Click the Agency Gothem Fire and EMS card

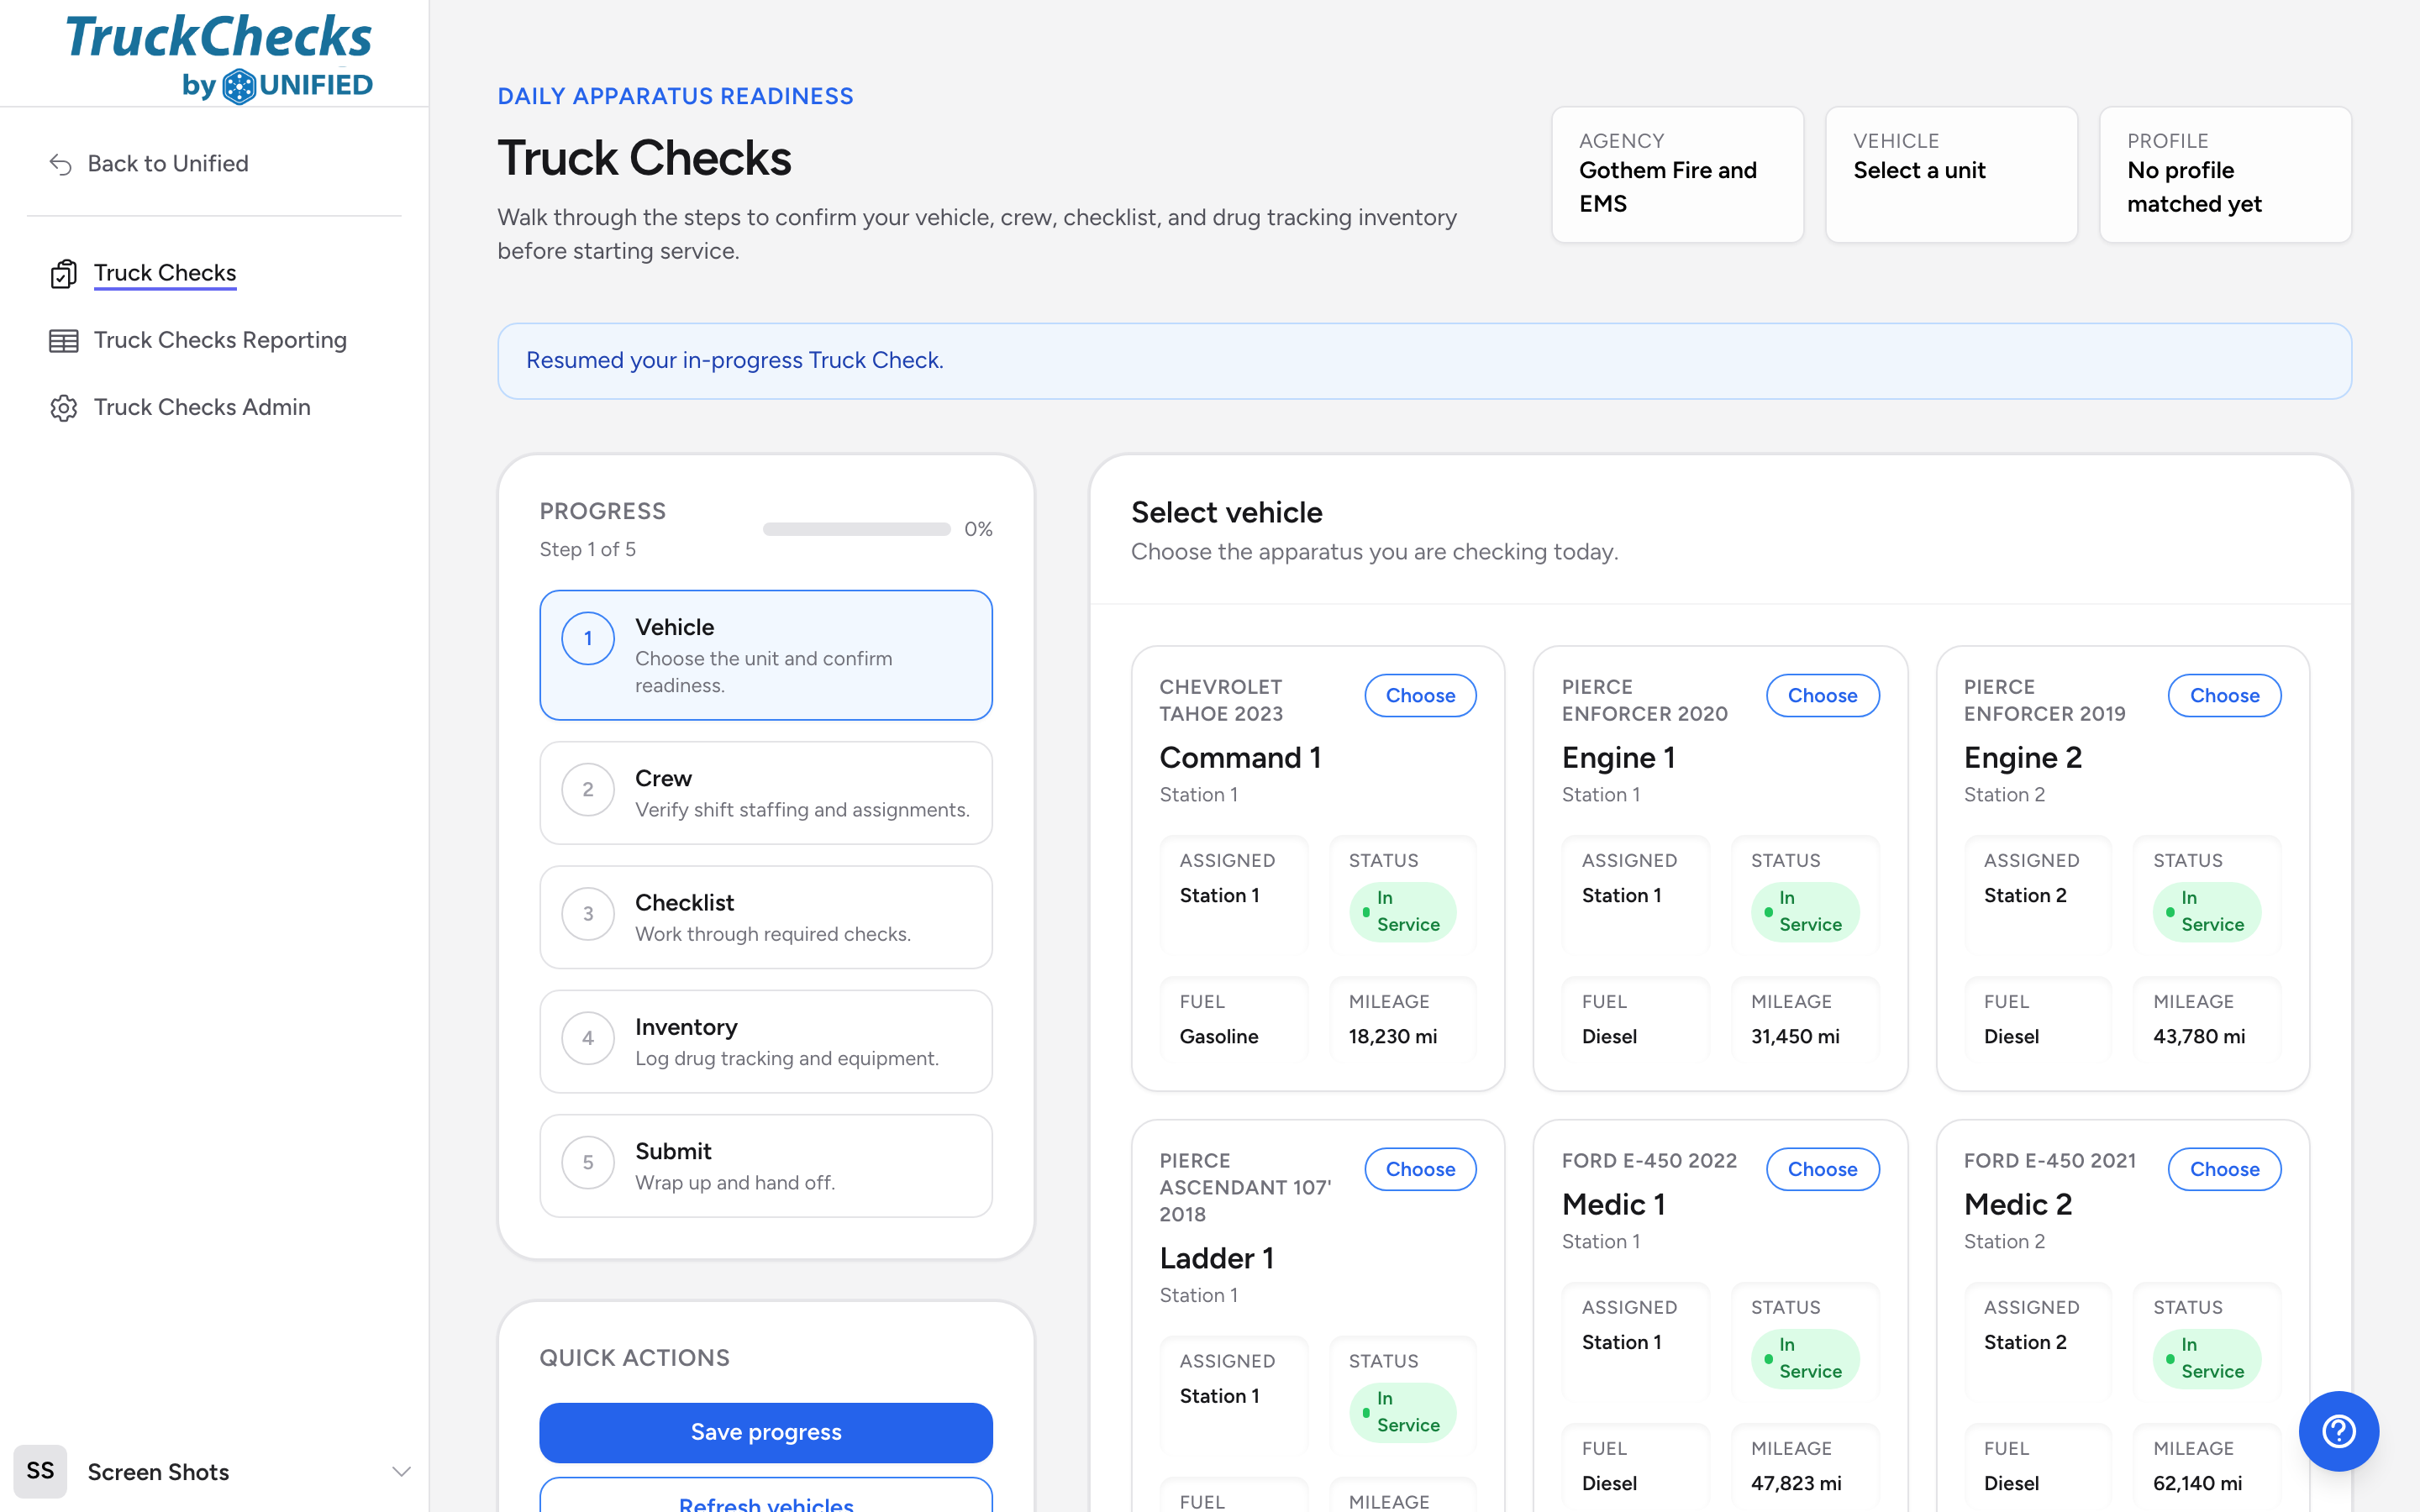click(1677, 175)
